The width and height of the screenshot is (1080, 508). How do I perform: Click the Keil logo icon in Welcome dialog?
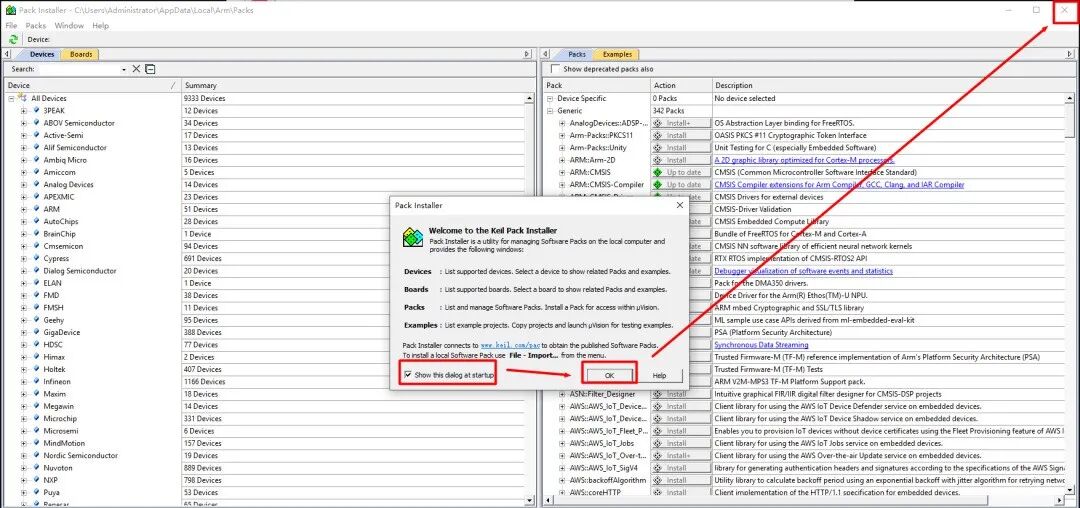pyautogui.click(x=413, y=237)
